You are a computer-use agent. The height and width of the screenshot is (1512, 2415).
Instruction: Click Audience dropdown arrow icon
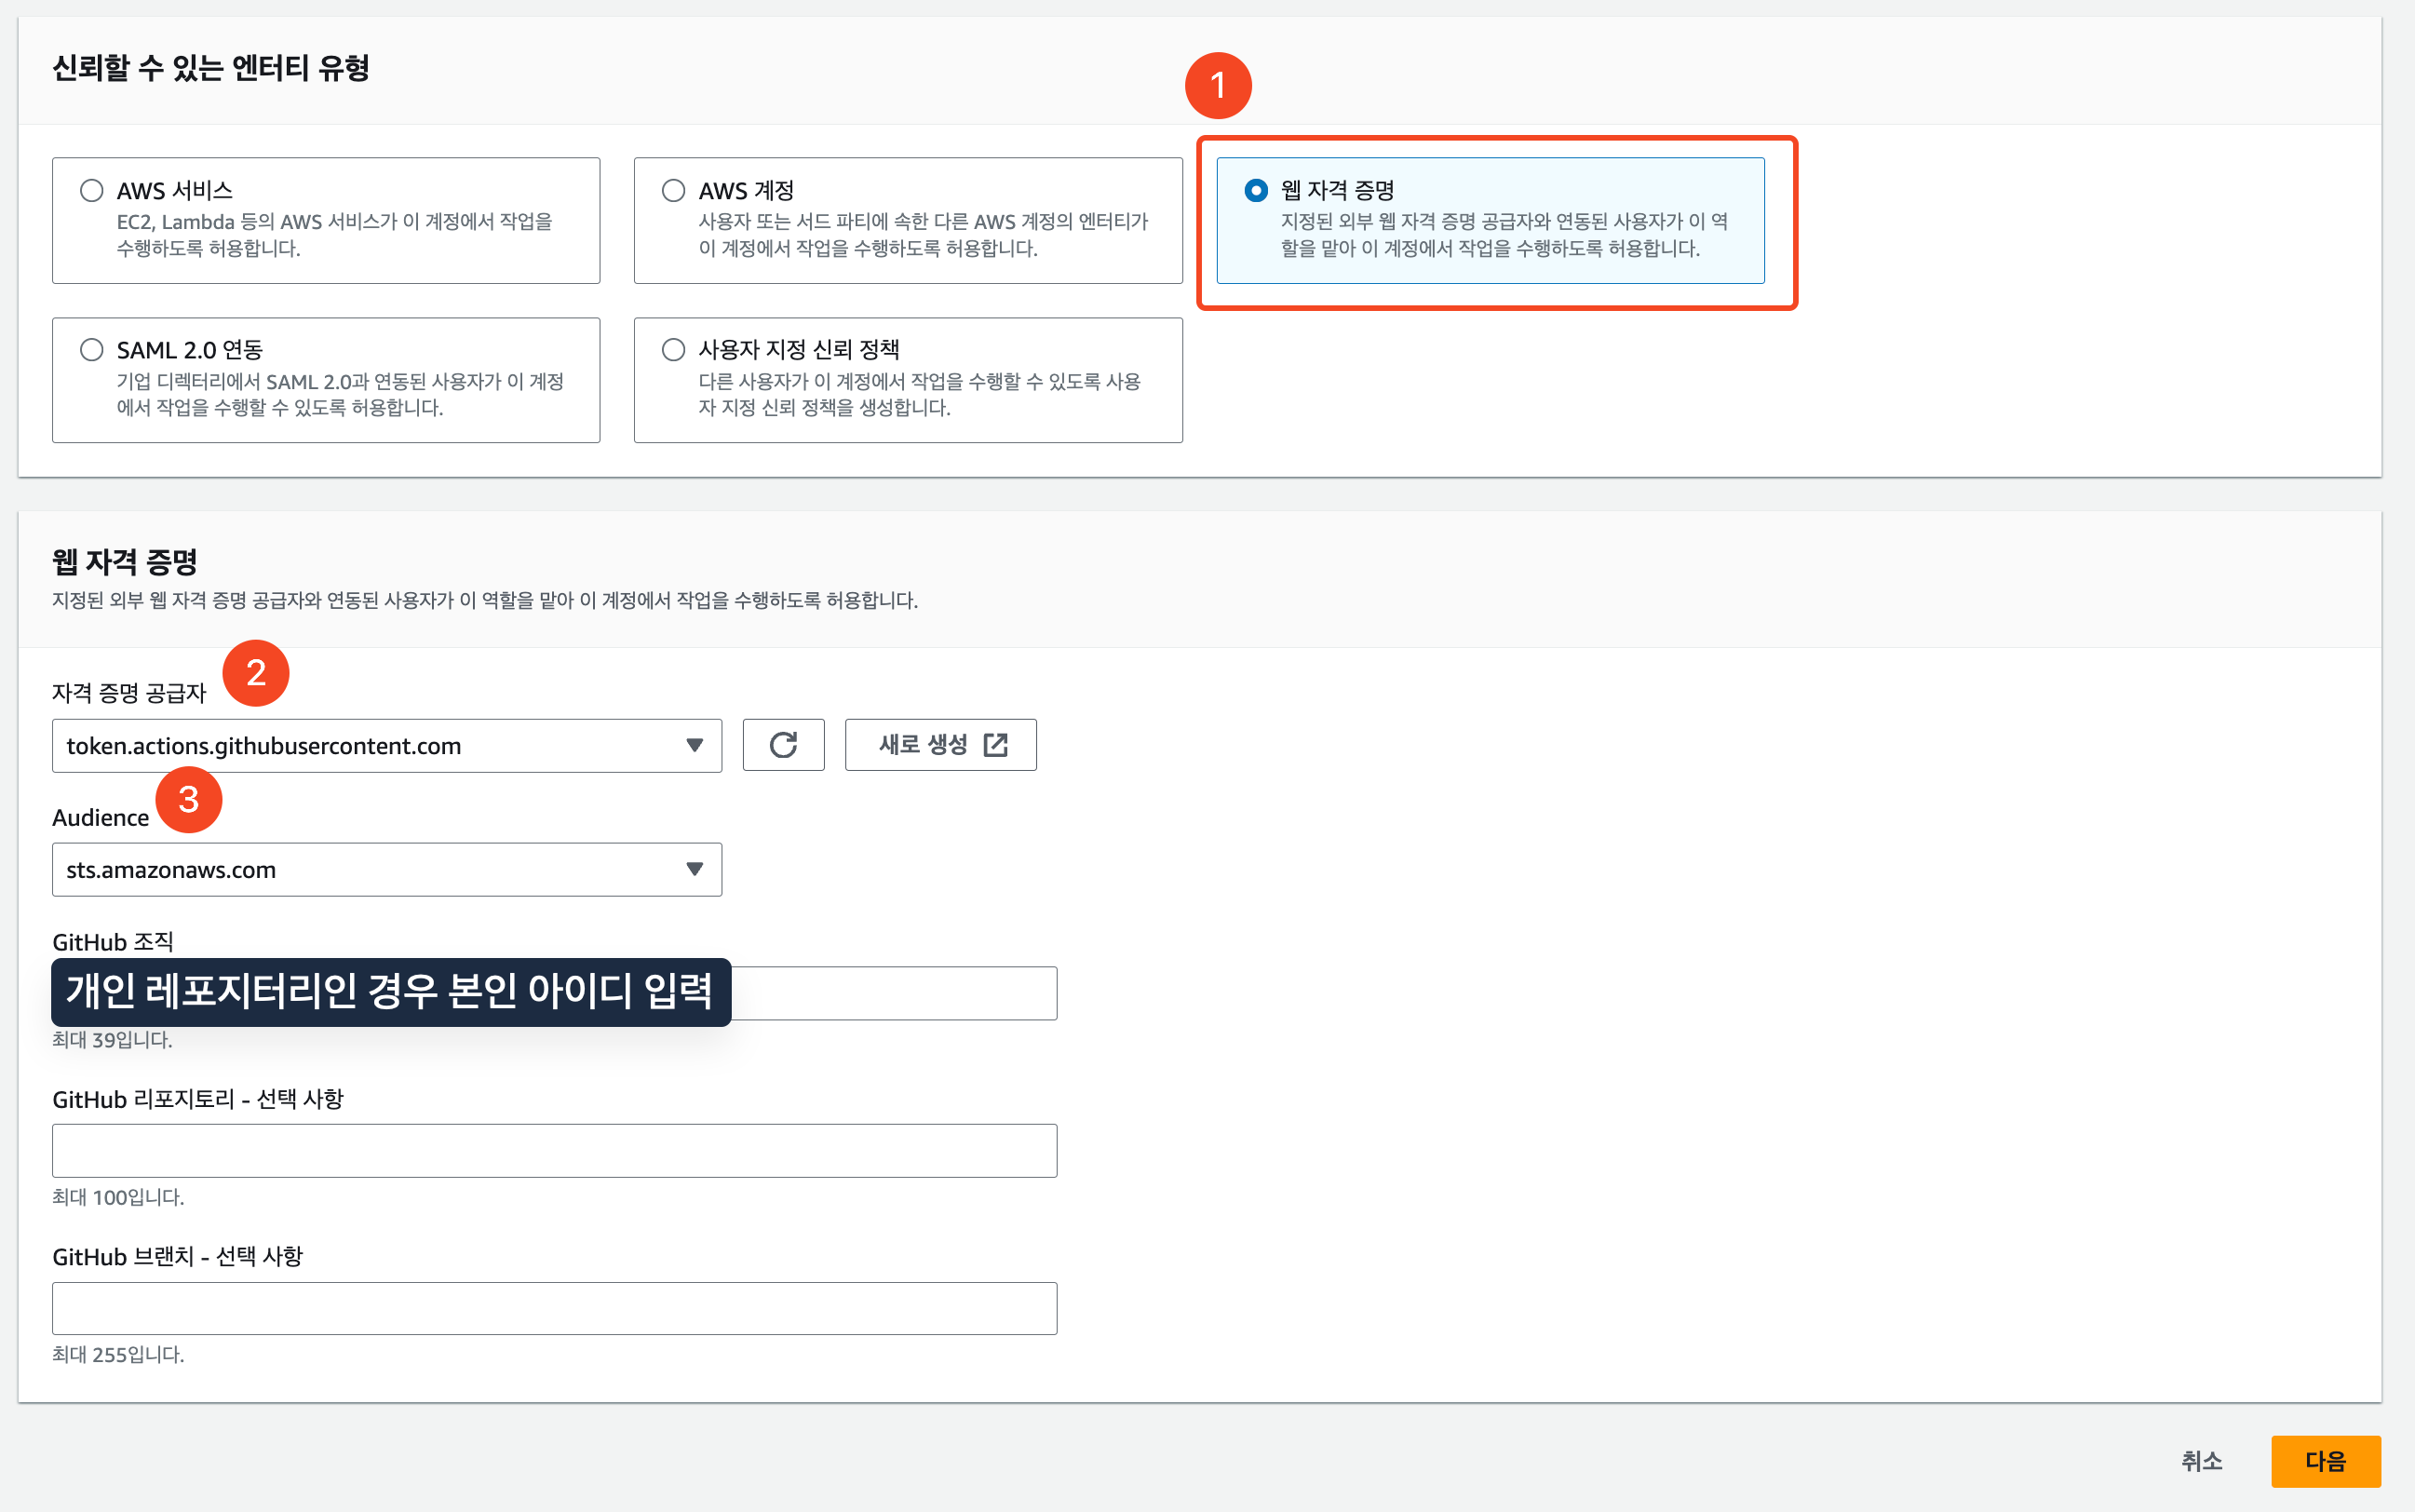(x=694, y=869)
